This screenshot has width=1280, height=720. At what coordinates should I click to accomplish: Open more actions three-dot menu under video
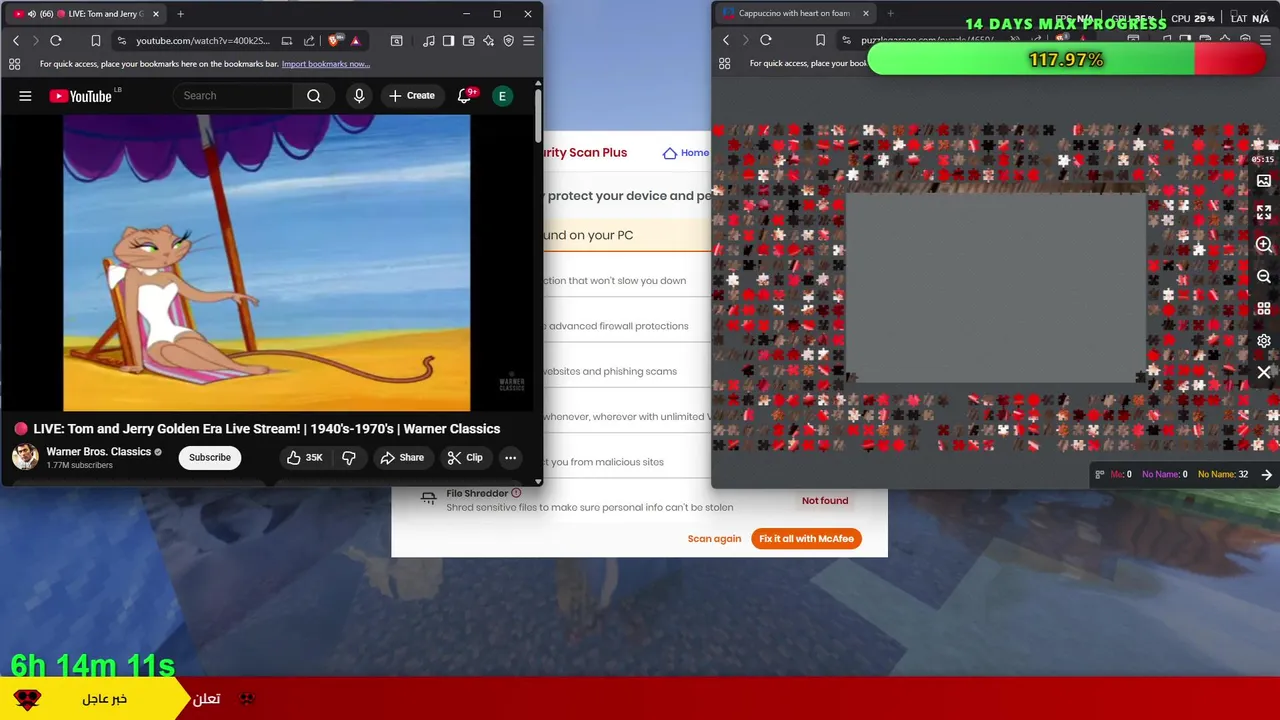(510, 458)
